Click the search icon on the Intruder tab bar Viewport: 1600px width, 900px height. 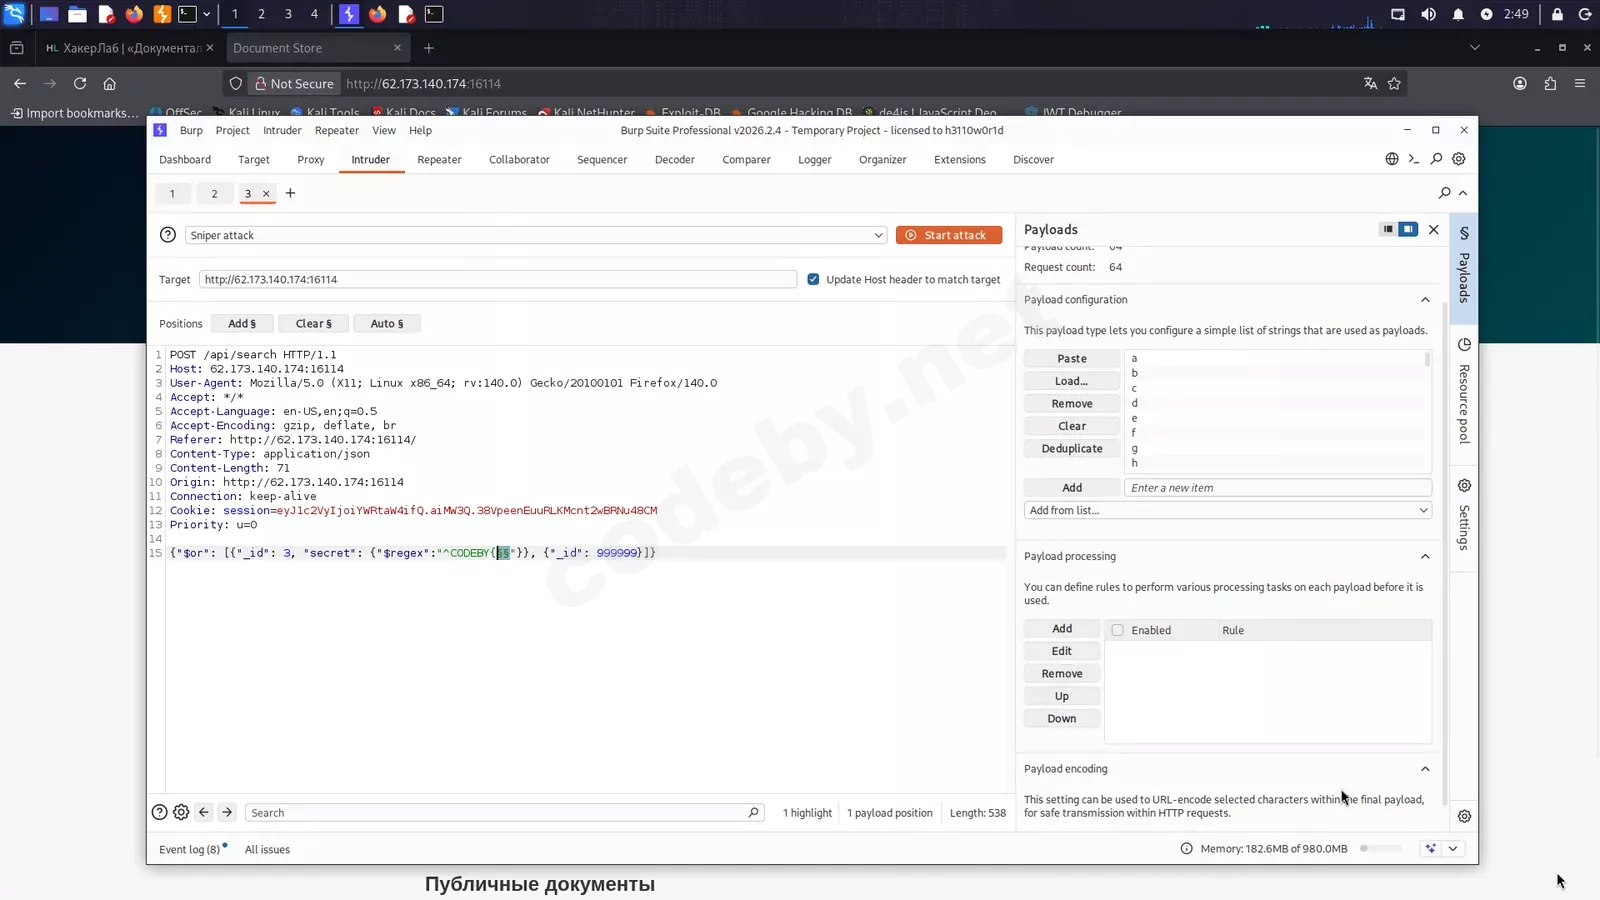tap(1445, 193)
